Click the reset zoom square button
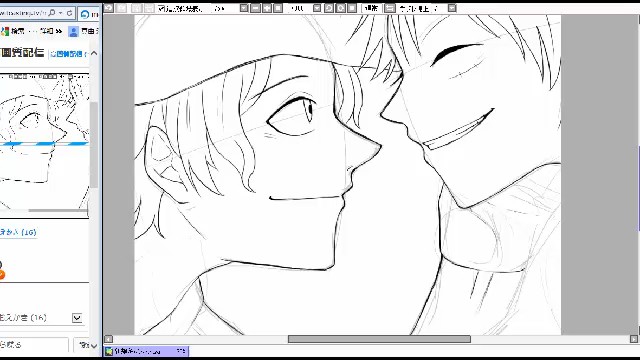Image resolution: width=640 pixels, height=360 pixels. click(278, 8)
